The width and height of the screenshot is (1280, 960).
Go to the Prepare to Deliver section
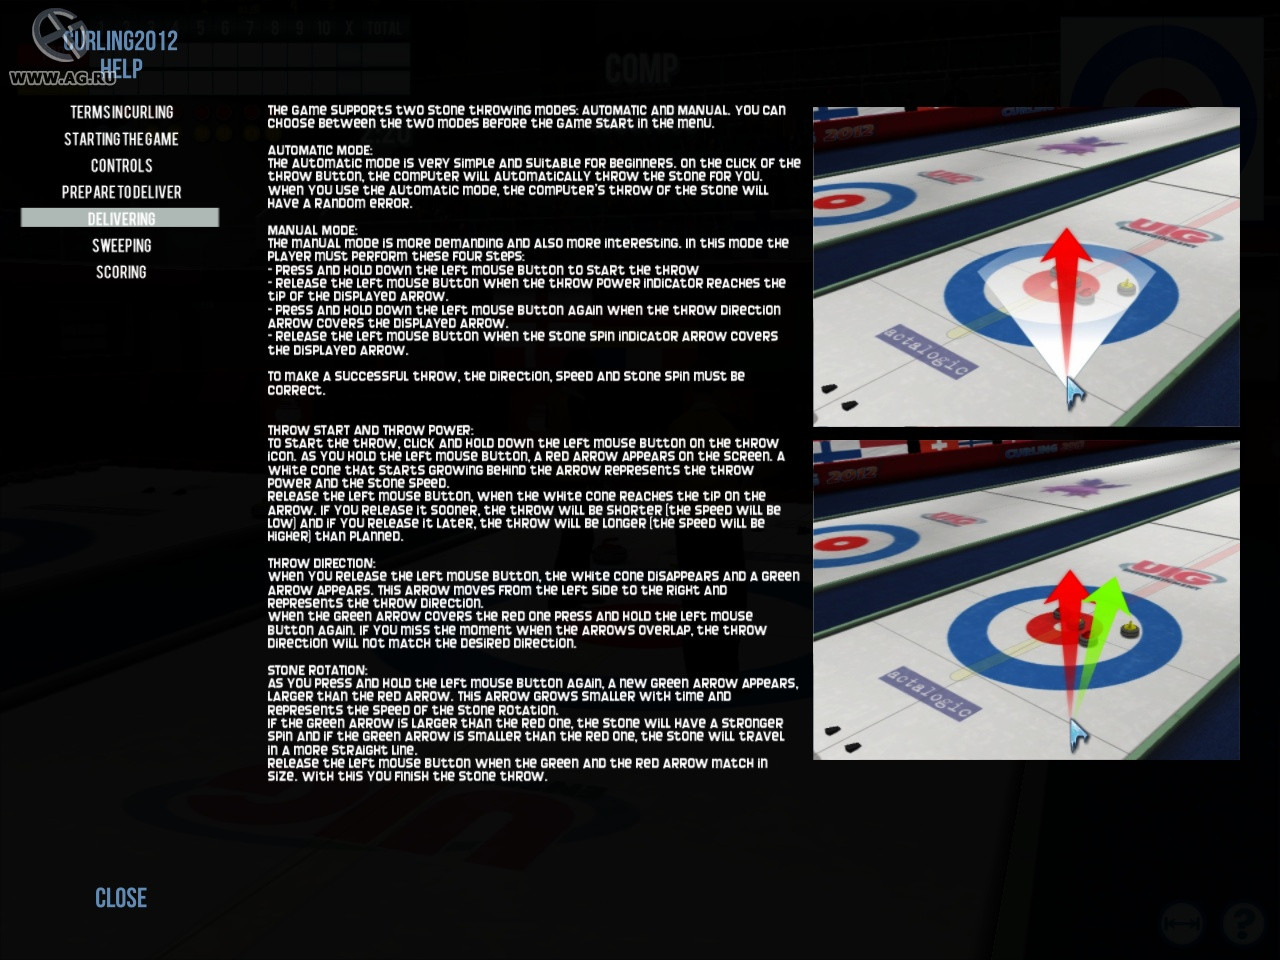[121, 192]
